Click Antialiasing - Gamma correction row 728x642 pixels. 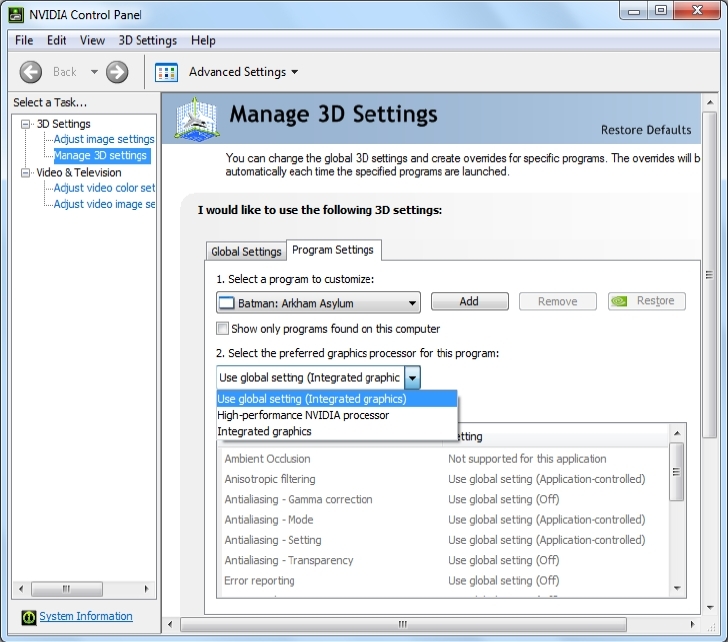pyautogui.click(x=443, y=499)
